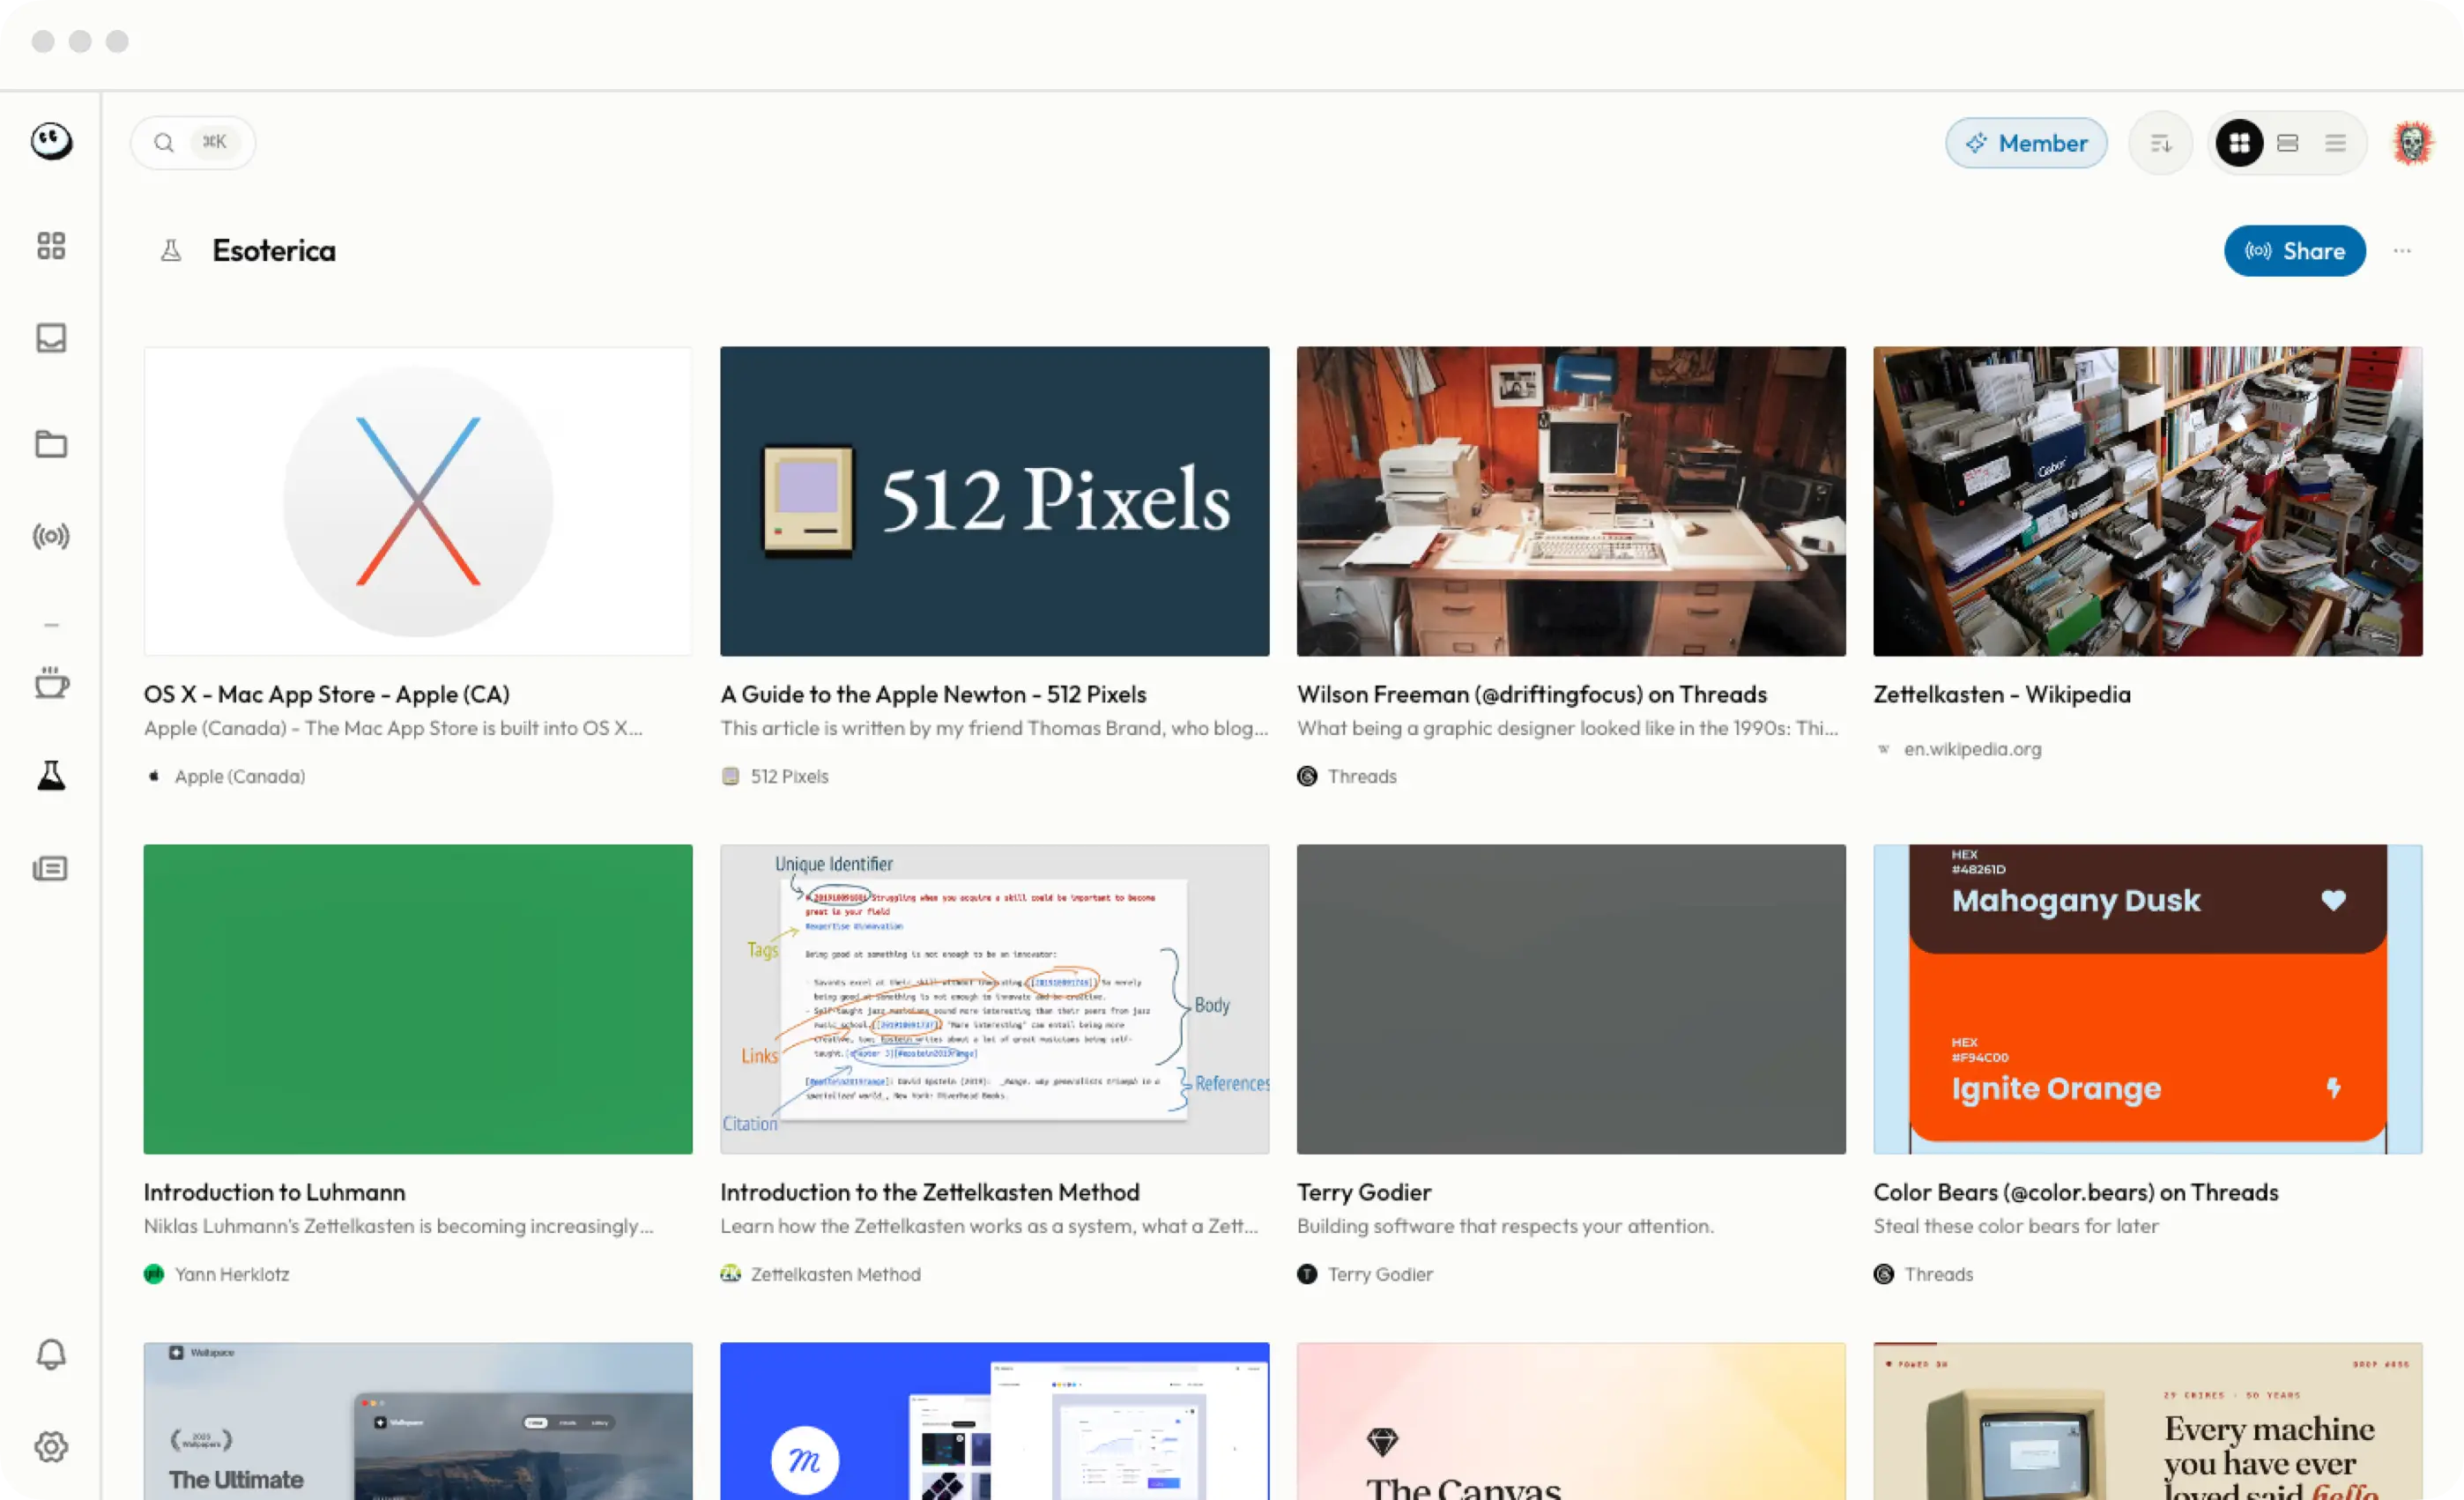The image size is (2464, 1500).
Task: Click description "Niklas Luhmann's Zettelkasten is becoming..."
Action: pyautogui.click(x=398, y=1226)
